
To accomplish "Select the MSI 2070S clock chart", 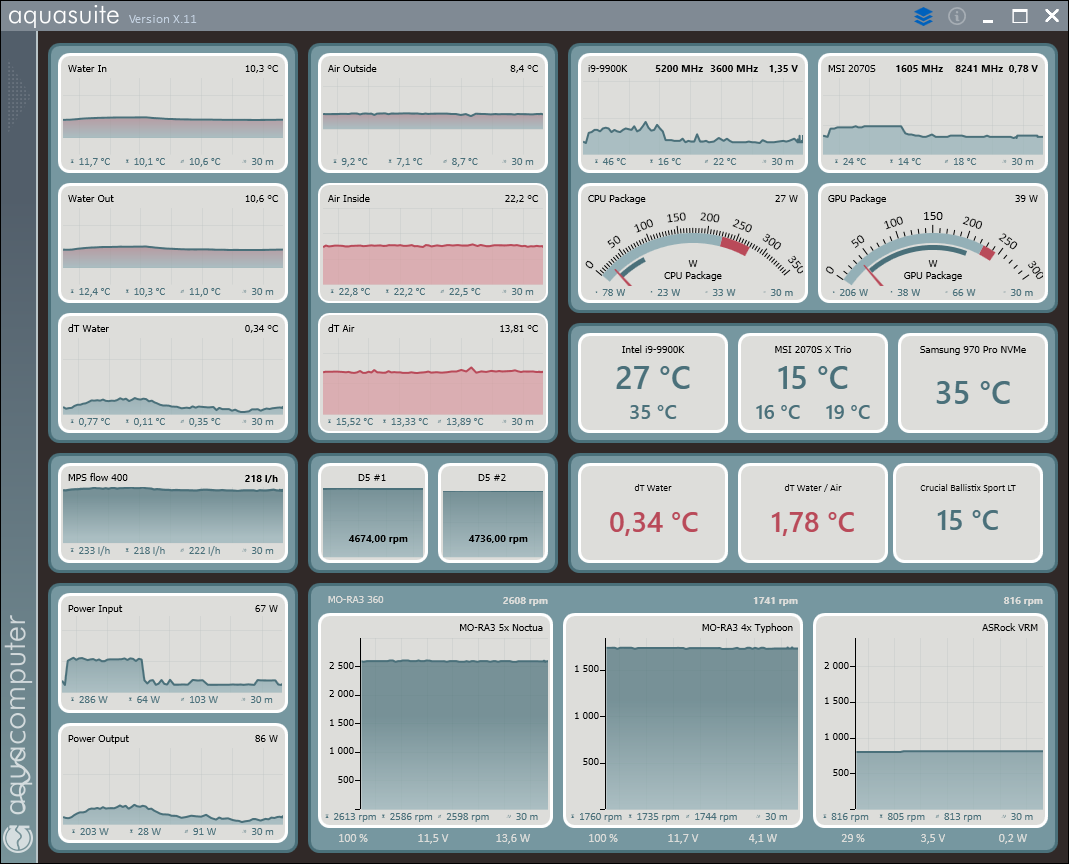I will click(933, 113).
